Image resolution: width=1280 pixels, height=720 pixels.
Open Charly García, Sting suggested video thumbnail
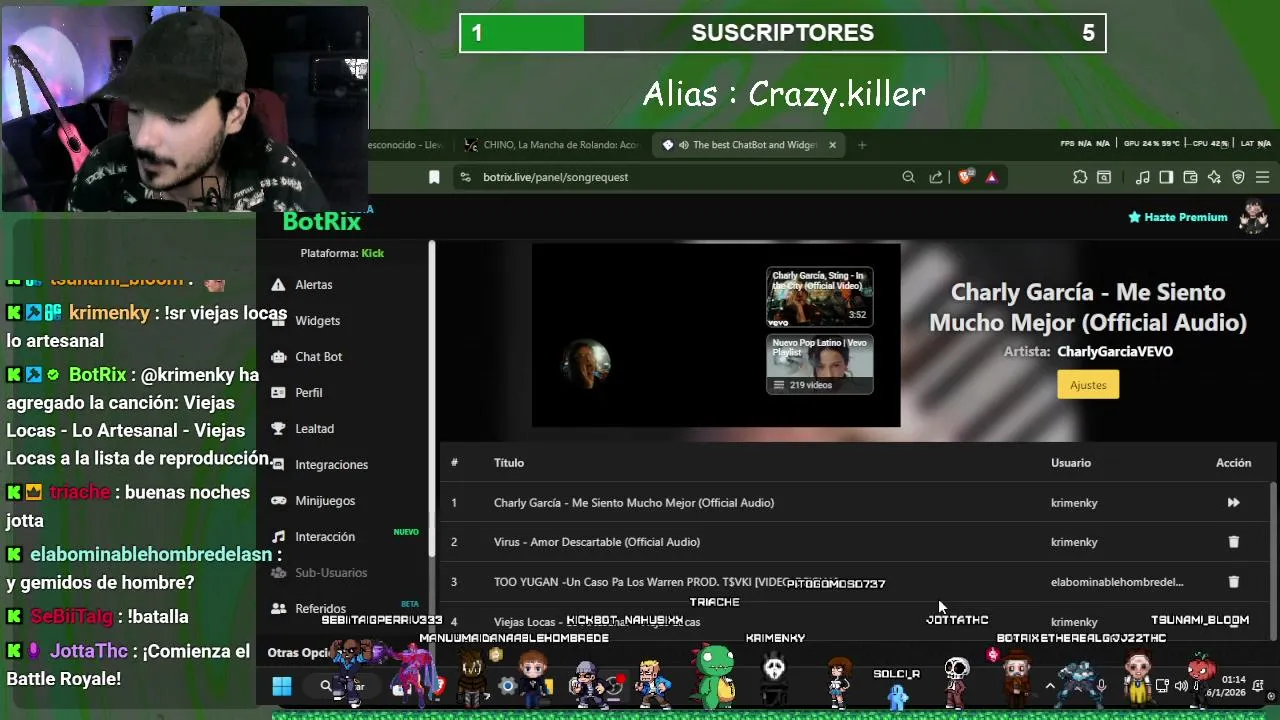820,297
